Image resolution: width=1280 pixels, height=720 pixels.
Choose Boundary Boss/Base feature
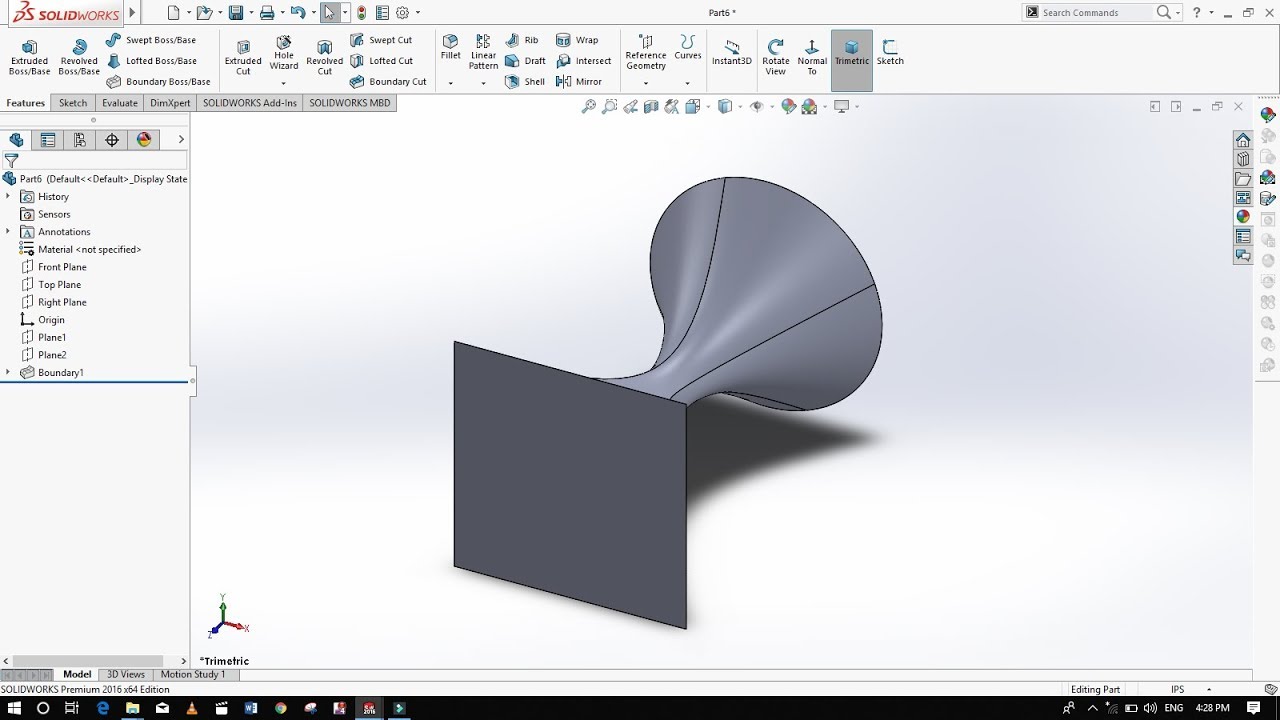(x=158, y=82)
